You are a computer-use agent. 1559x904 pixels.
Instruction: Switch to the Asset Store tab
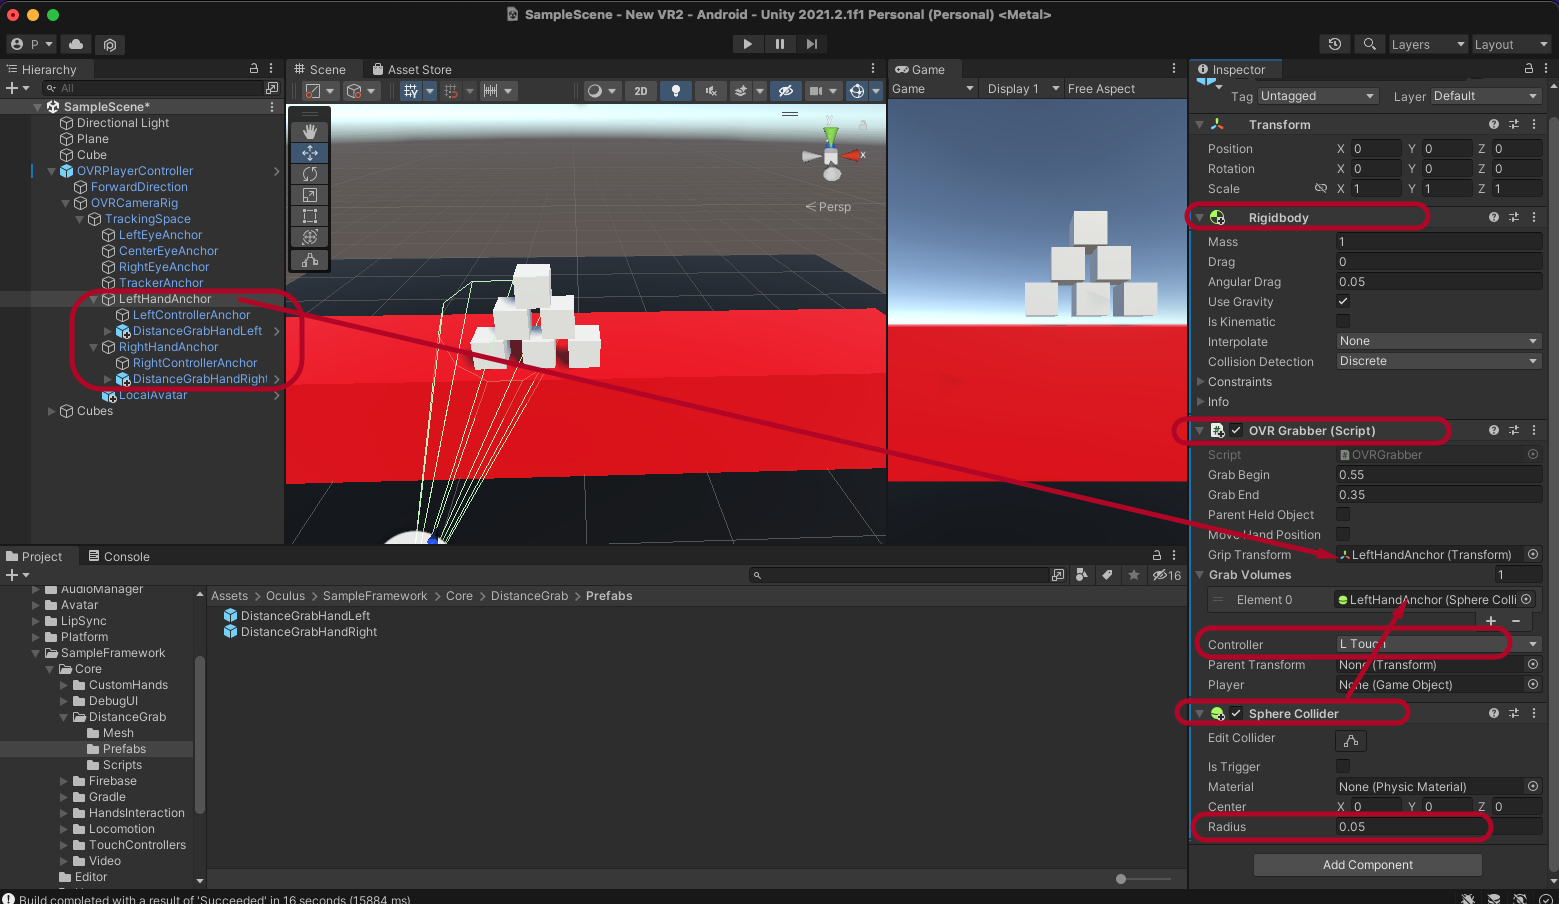(412, 70)
